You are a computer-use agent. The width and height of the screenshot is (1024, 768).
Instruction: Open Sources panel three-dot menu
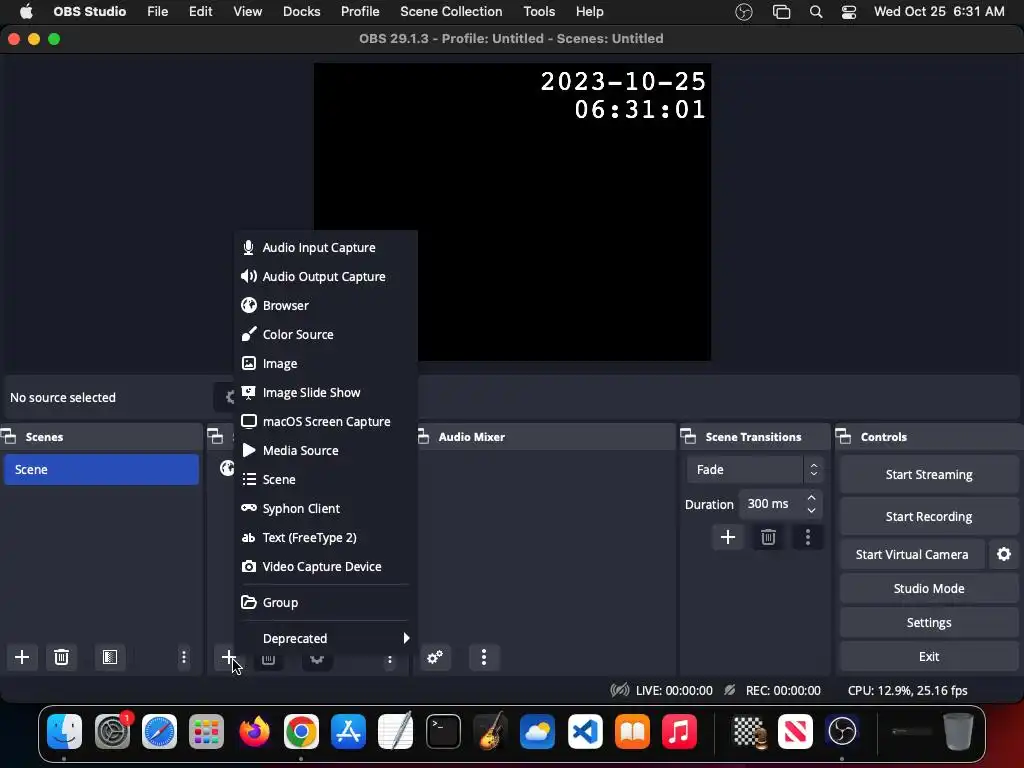pos(390,660)
